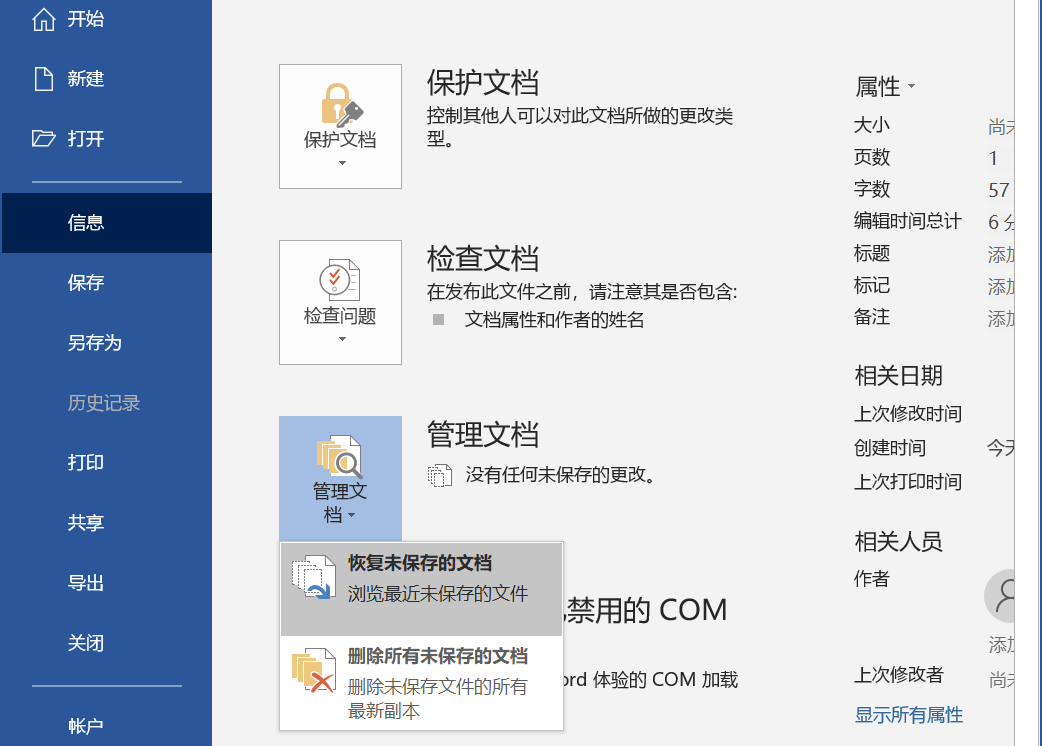Switch to the 打印 section in the sidebar
Screen dimensions: 1042x746
point(86,462)
